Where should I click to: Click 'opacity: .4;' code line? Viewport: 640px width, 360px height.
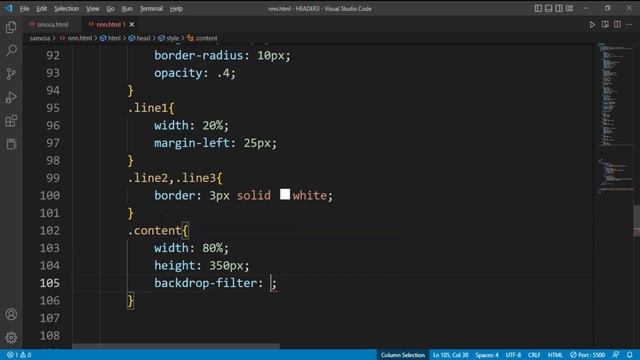click(195, 73)
